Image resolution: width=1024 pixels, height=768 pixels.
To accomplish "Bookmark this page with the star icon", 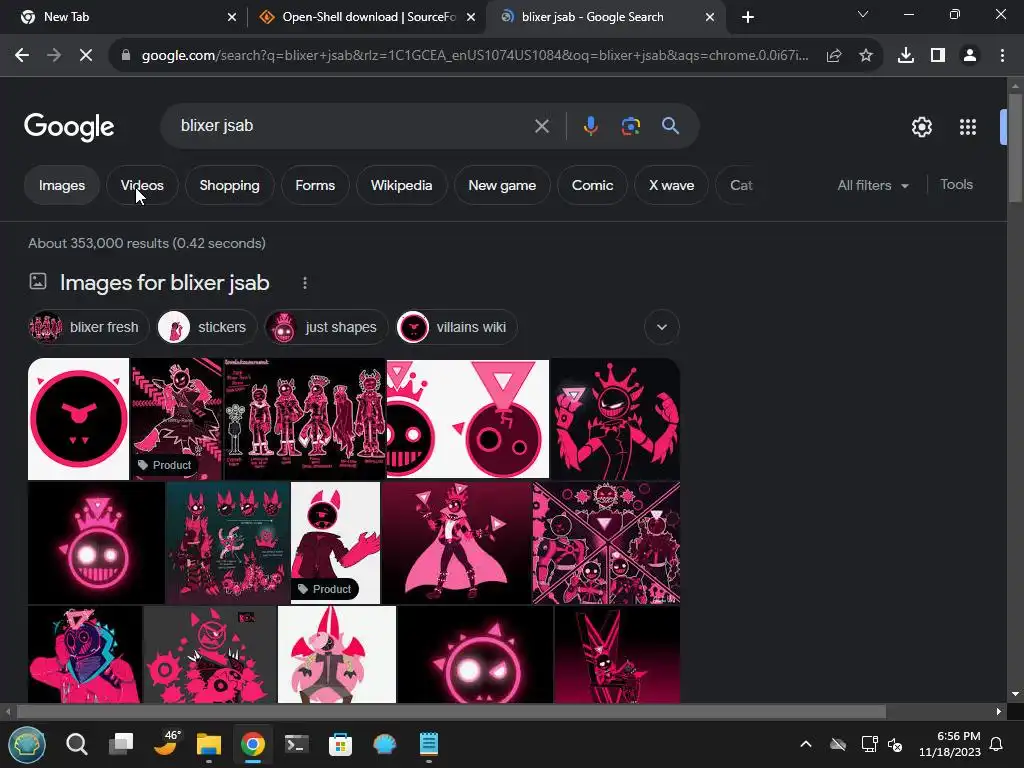I will (866, 56).
